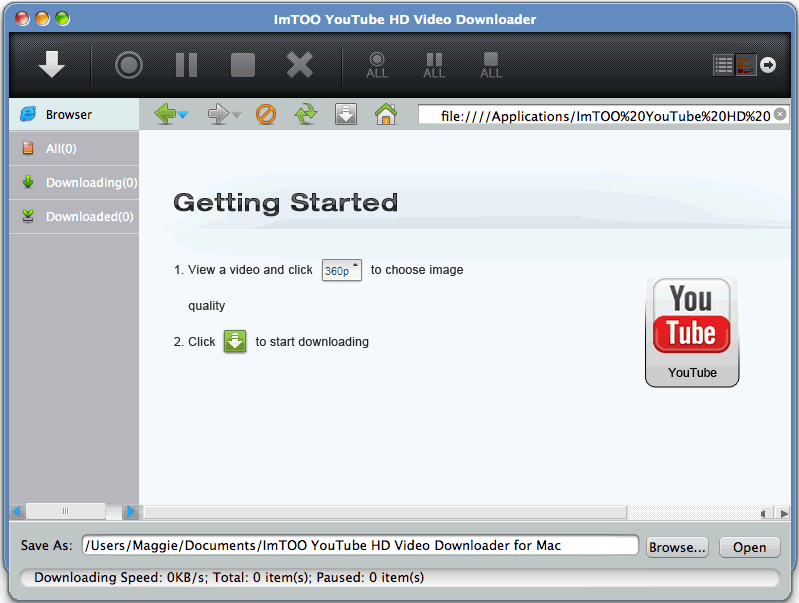Viewport: 799px width, 603px height.
Task: Clear the address bar with x button
Action: click(780, 114)
